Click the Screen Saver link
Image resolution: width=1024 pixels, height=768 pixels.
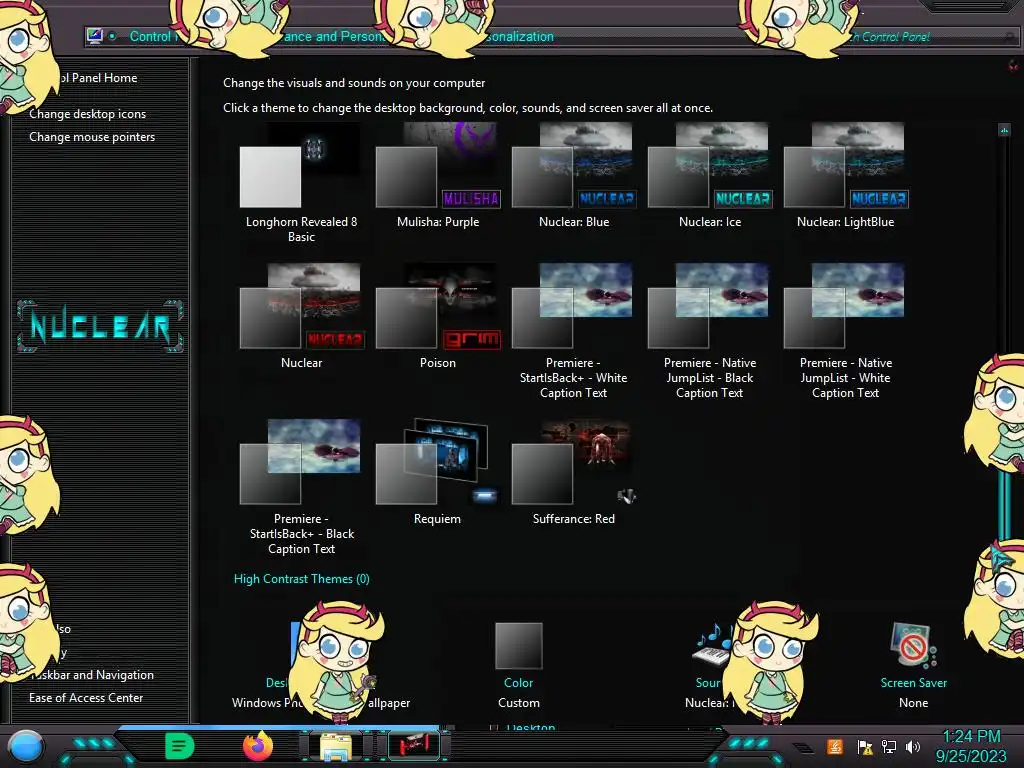(x=913, y=682)
